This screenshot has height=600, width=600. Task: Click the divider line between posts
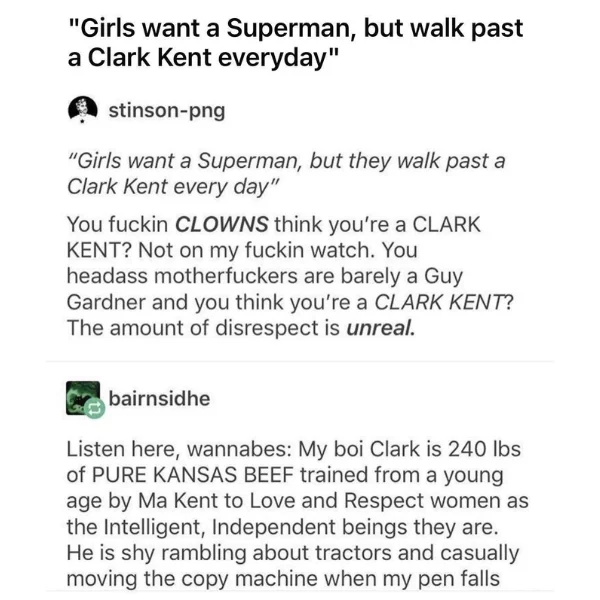300,361
